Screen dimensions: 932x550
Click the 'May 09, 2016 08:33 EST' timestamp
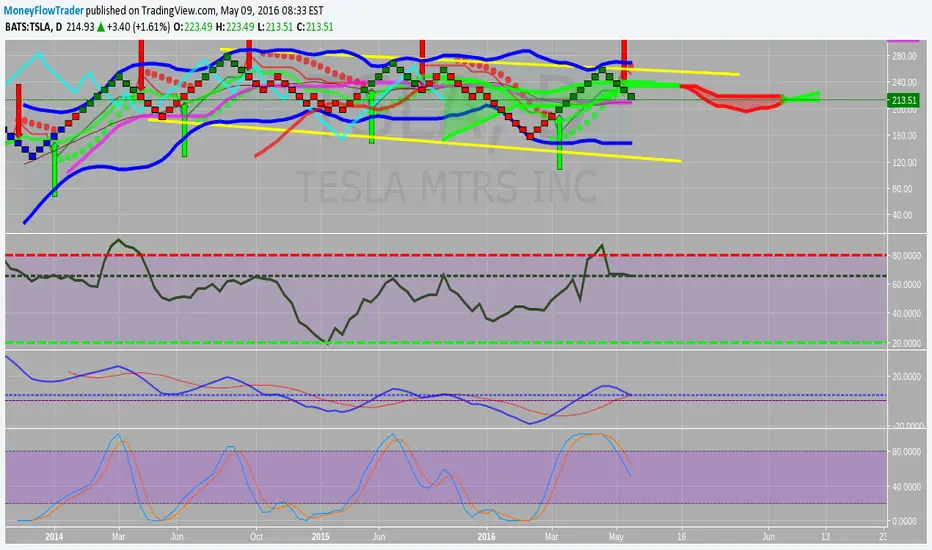click(x=272, y=11)
